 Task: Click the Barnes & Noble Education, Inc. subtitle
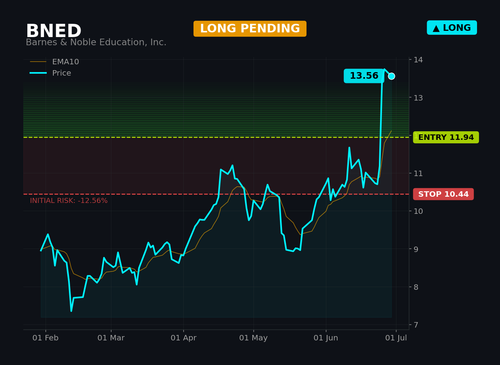[96, 42]
